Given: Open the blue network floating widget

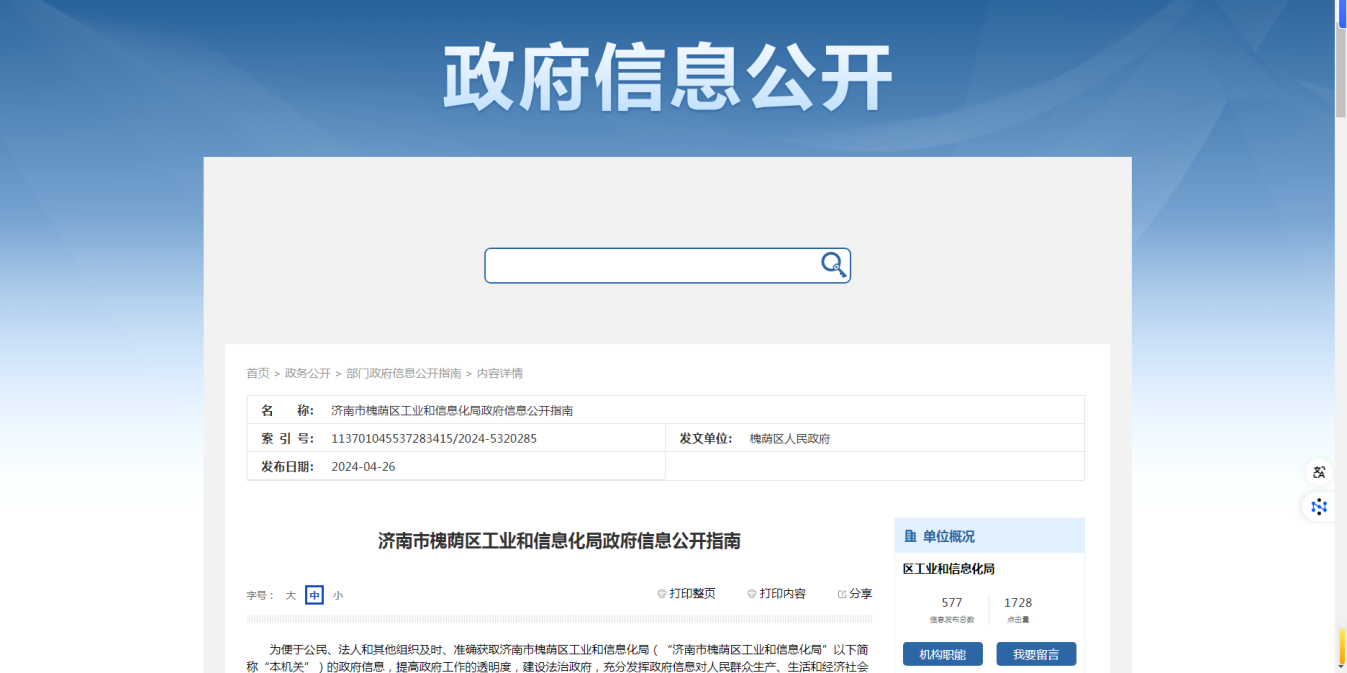Looking at the screenshot, I should coord(1319,507).
